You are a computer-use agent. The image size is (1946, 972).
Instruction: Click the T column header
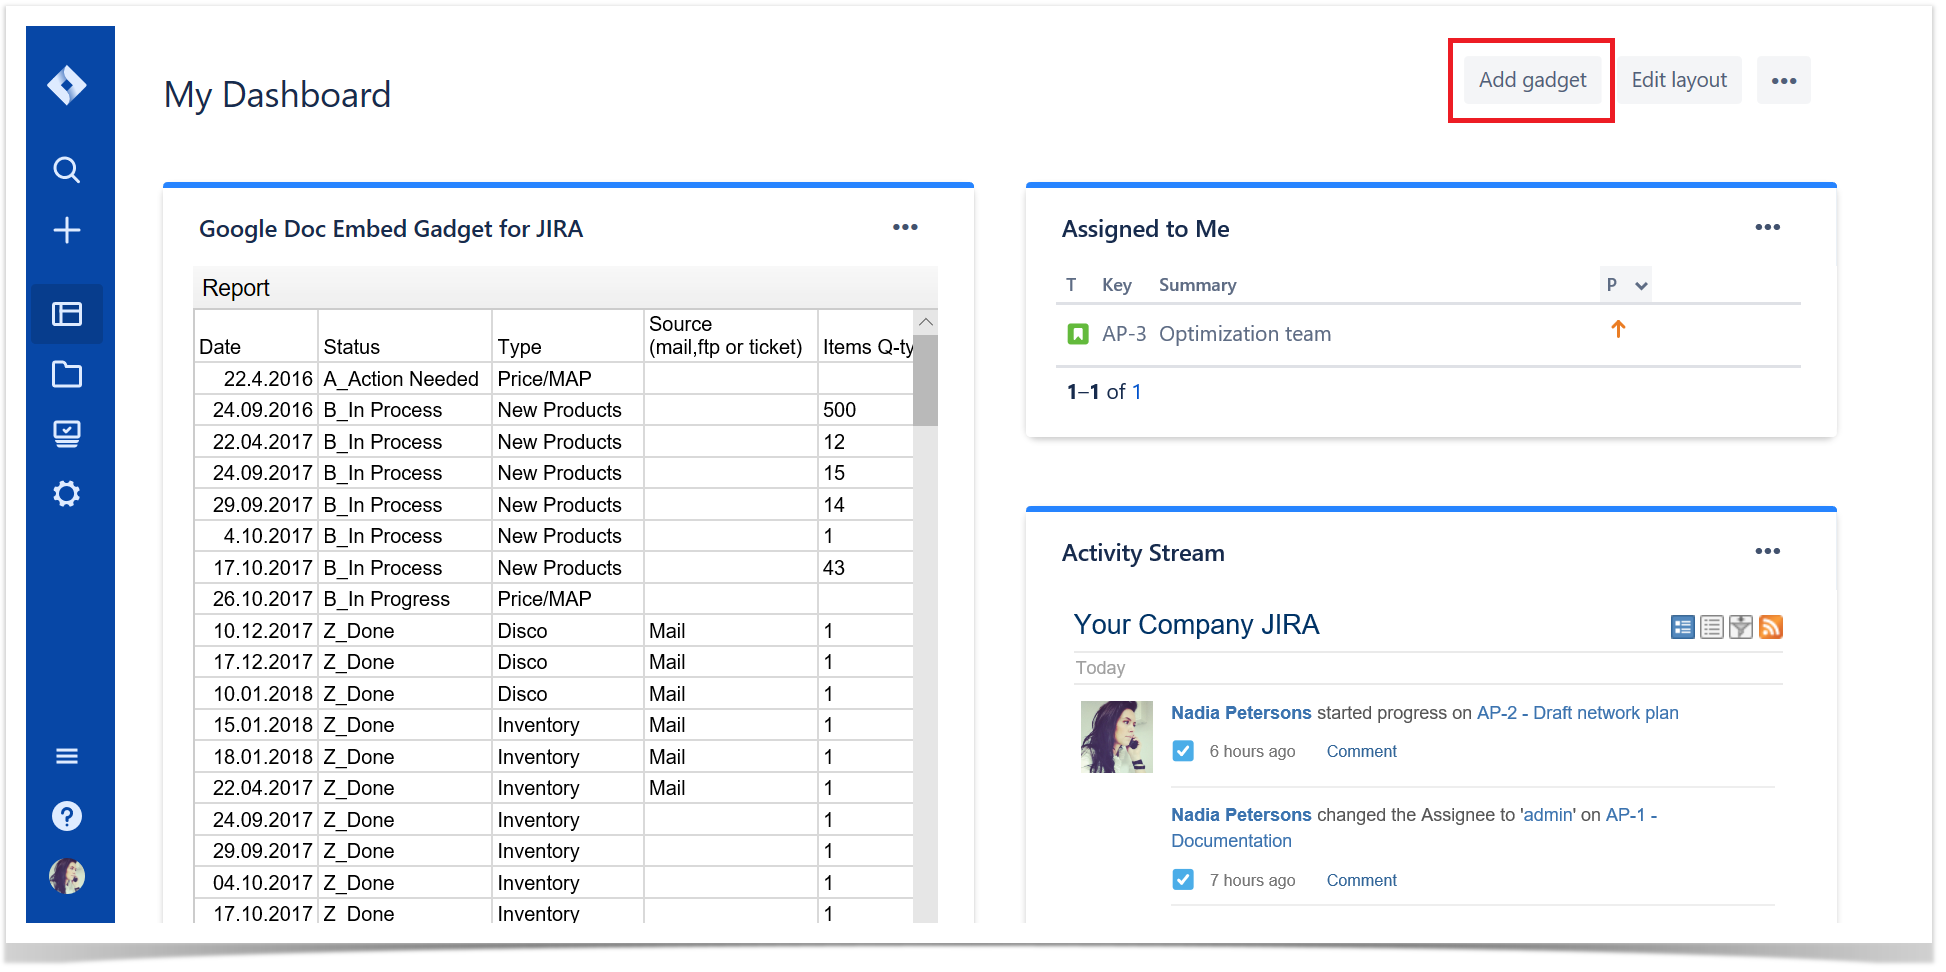[1071, 285]
